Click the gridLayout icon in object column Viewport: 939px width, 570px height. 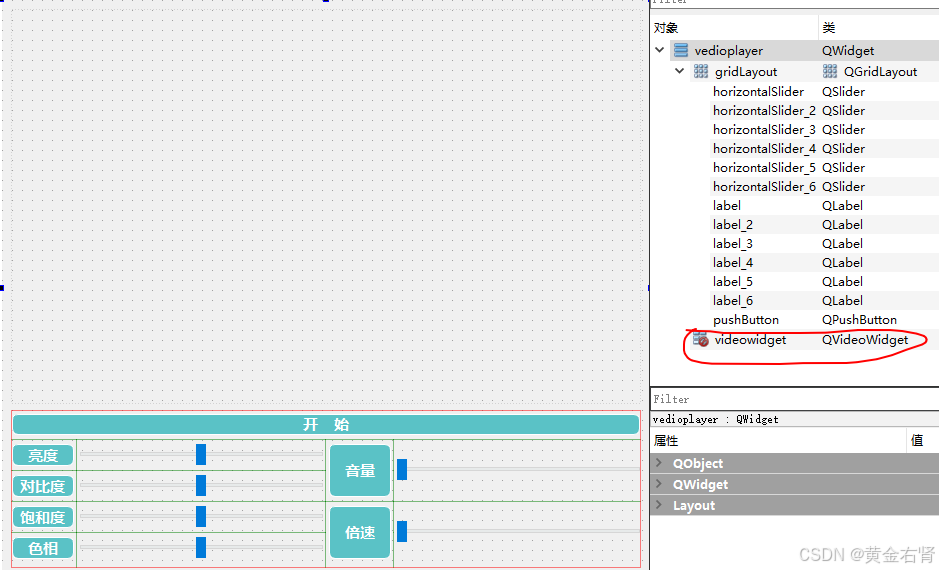(x=701, y=72)
